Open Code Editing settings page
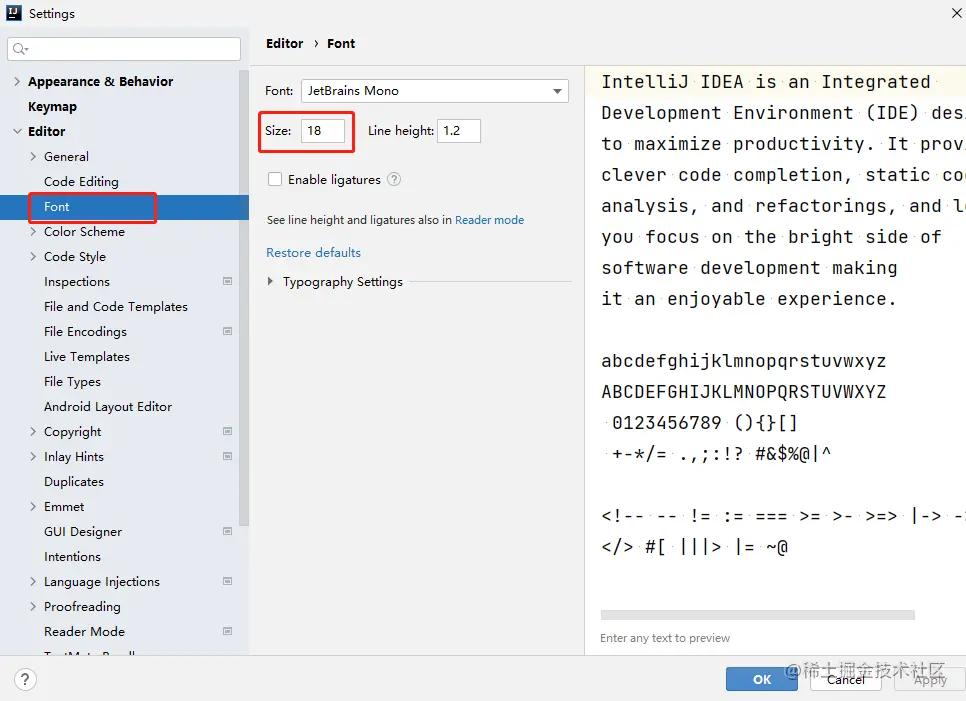 tap(81, 182)
